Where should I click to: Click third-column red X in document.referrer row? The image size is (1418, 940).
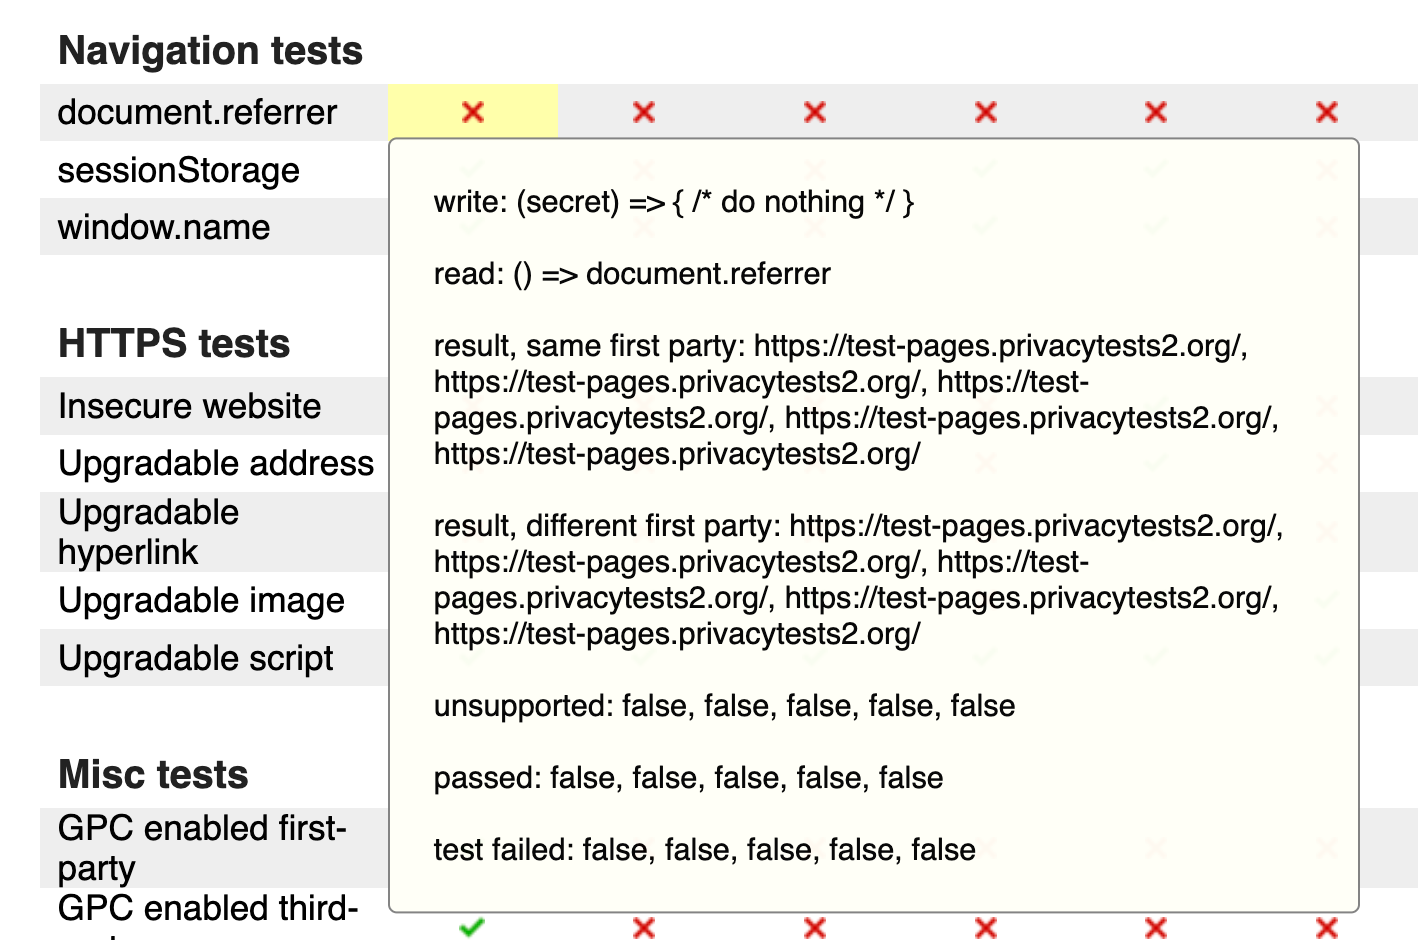tap(815, 112)
